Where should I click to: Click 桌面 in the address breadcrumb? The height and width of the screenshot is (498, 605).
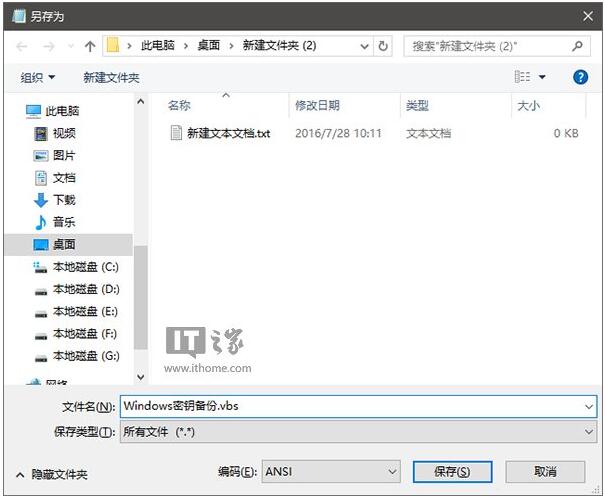pos(207,46)
